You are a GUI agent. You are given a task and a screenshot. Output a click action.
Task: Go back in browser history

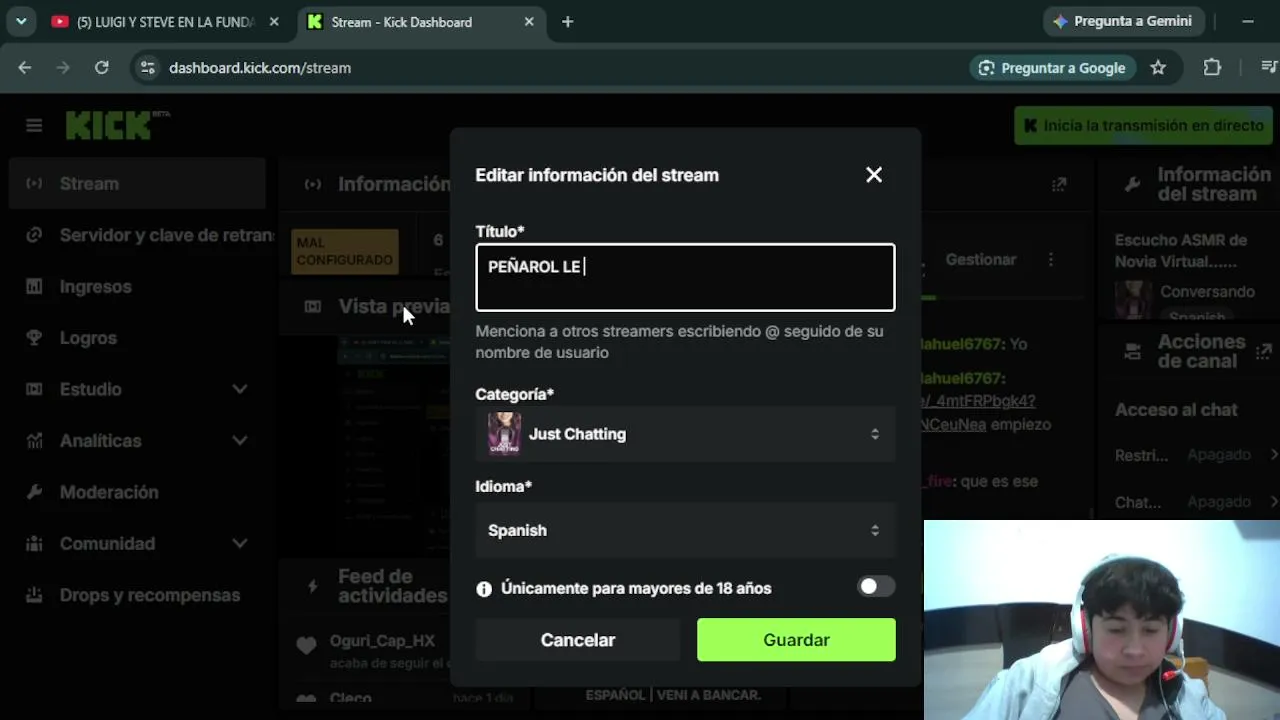click(x=25, y=68)
